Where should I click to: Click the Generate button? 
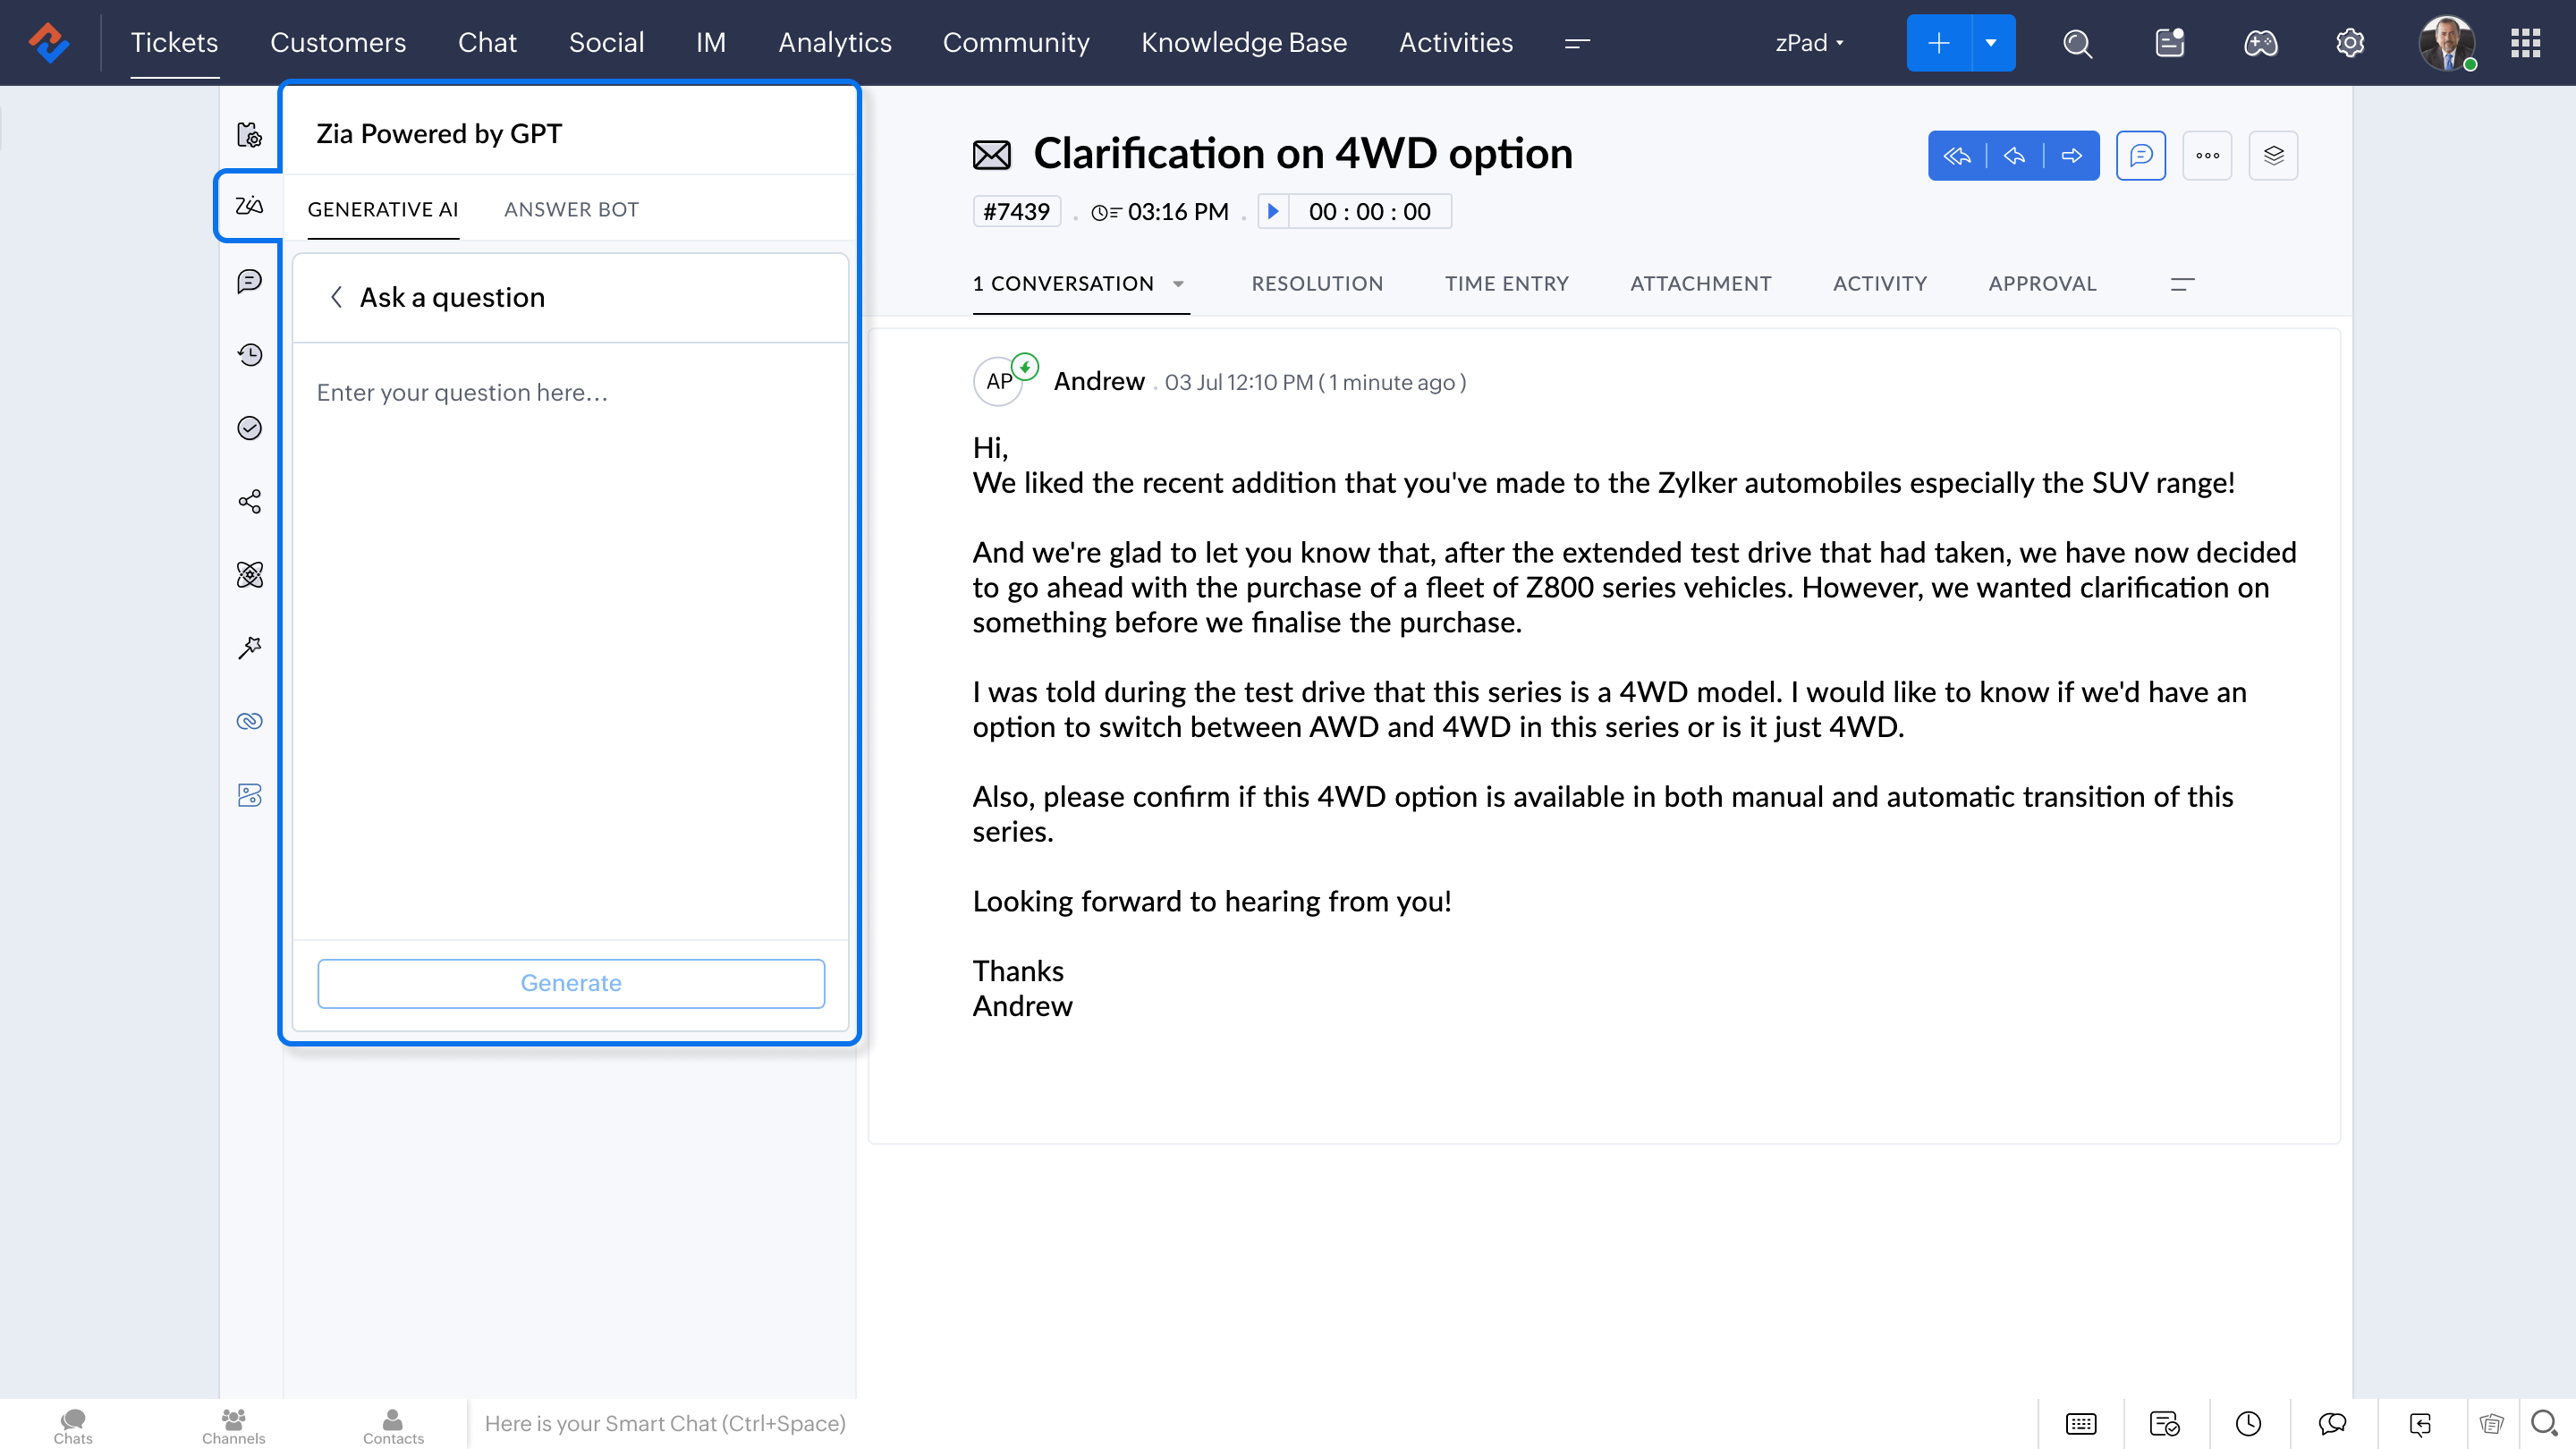click(571, 983)
